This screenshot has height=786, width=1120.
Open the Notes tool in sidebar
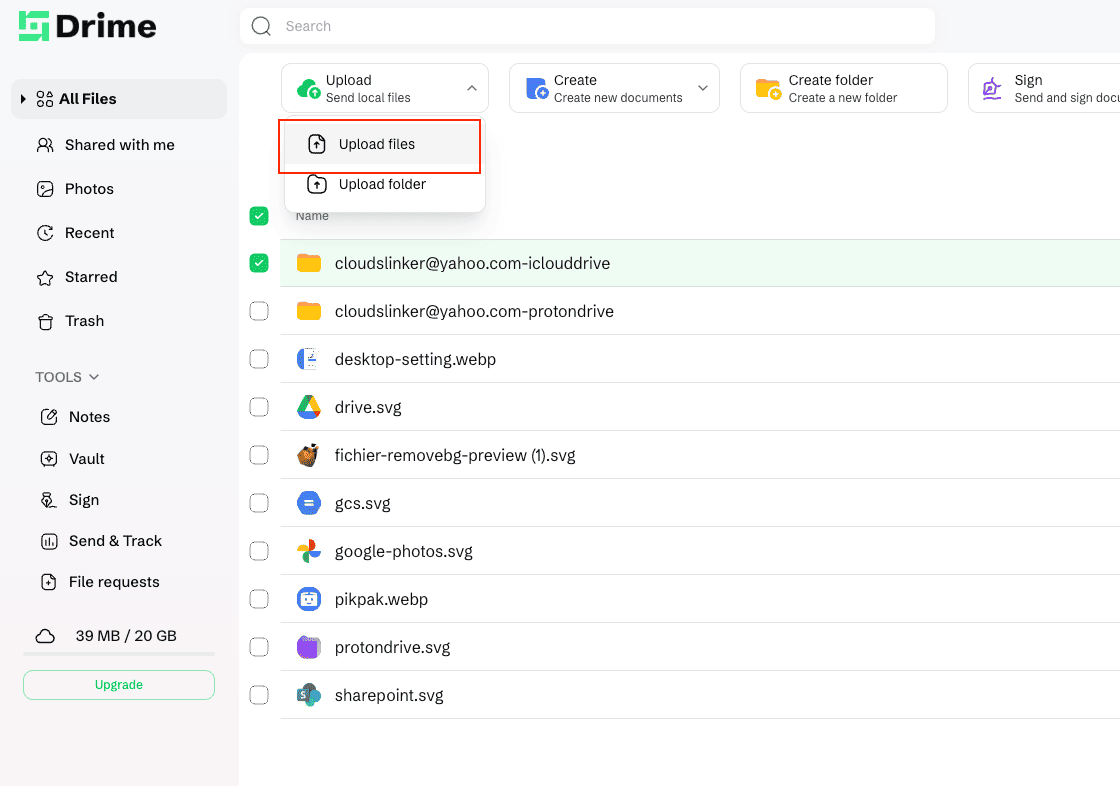tap(89, 417)
